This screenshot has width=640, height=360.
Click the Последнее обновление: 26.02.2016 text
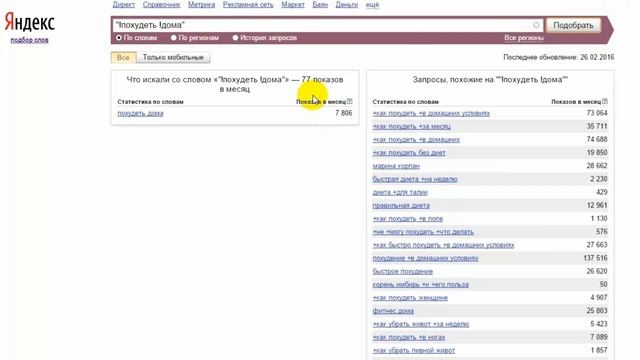pyautogui.click(x=558, y=57)
